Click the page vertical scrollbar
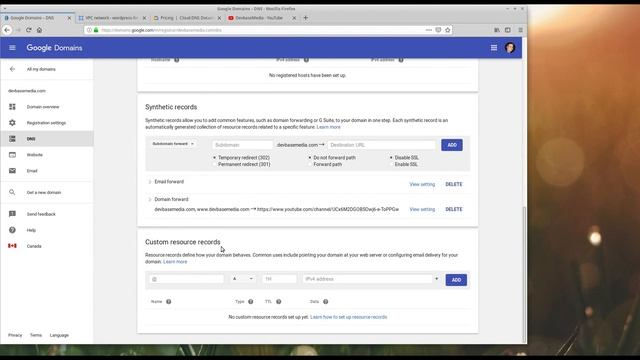 (x=524, y=274)
